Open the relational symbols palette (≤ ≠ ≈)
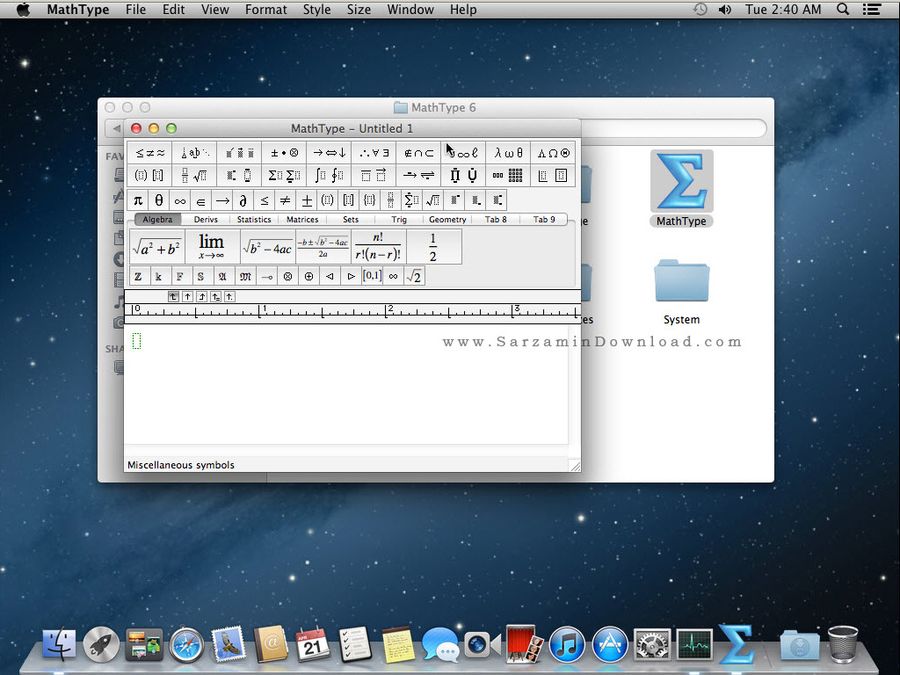Viewport: 900px width, 675px height. tap(149, 153)
